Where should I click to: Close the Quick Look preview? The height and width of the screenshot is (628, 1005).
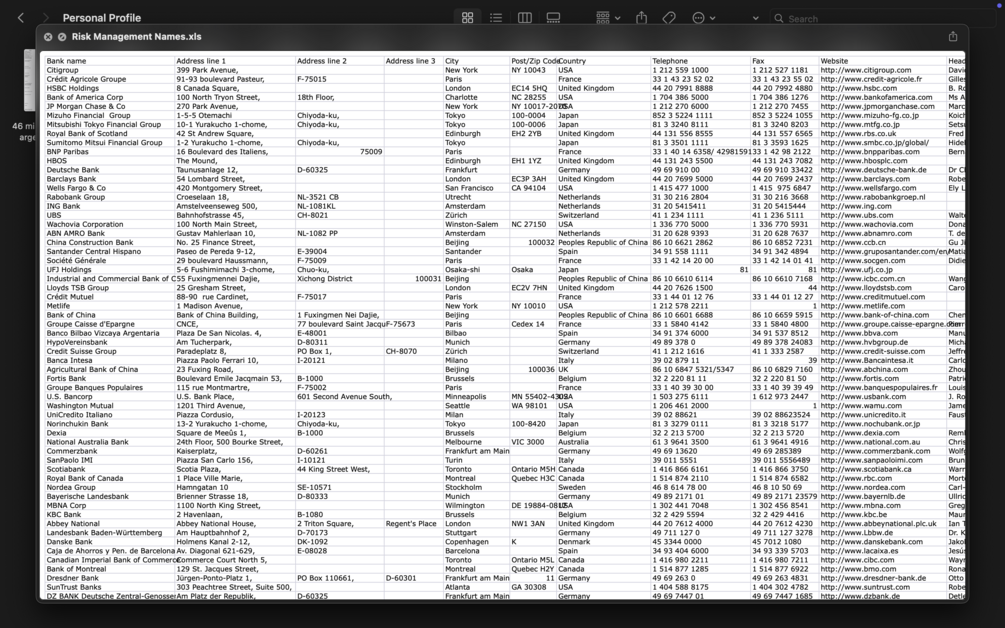[48, 37]
